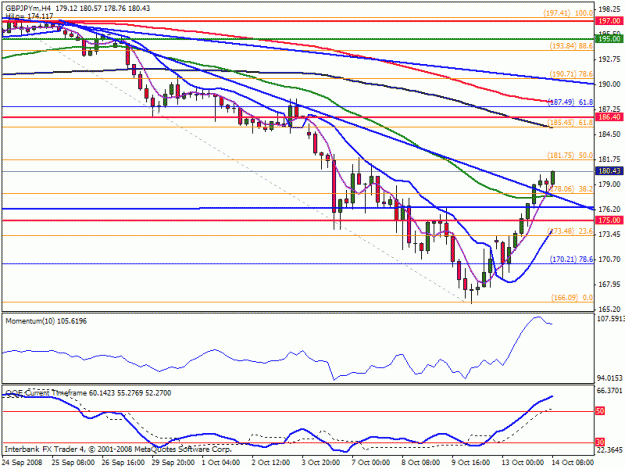This screenshot has width=625, height=469.
Task: Select the 29 Sep 20:00 date marker
Action: (x=173, y=462)
